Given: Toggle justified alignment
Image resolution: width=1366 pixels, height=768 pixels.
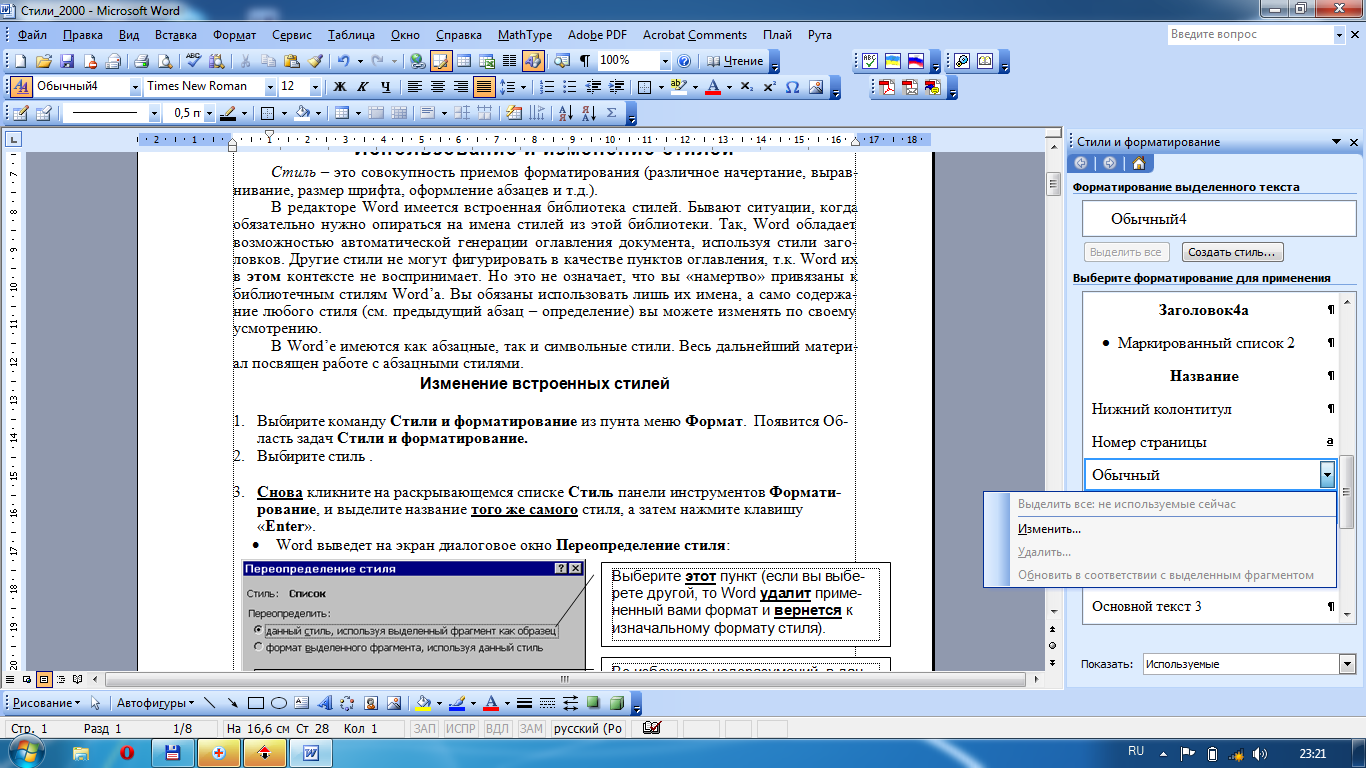Looking at the screenshot, I should coord(484,87).
